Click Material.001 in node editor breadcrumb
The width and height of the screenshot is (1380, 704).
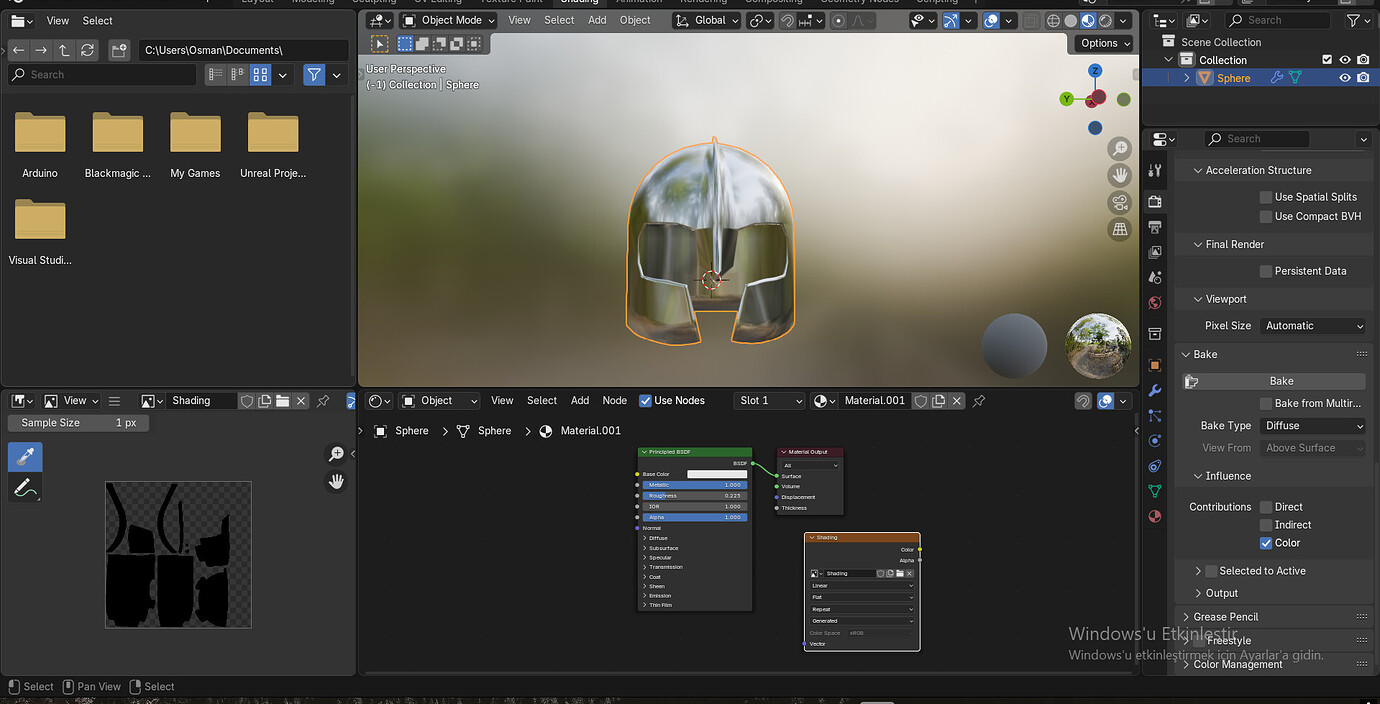click(590, 431)
